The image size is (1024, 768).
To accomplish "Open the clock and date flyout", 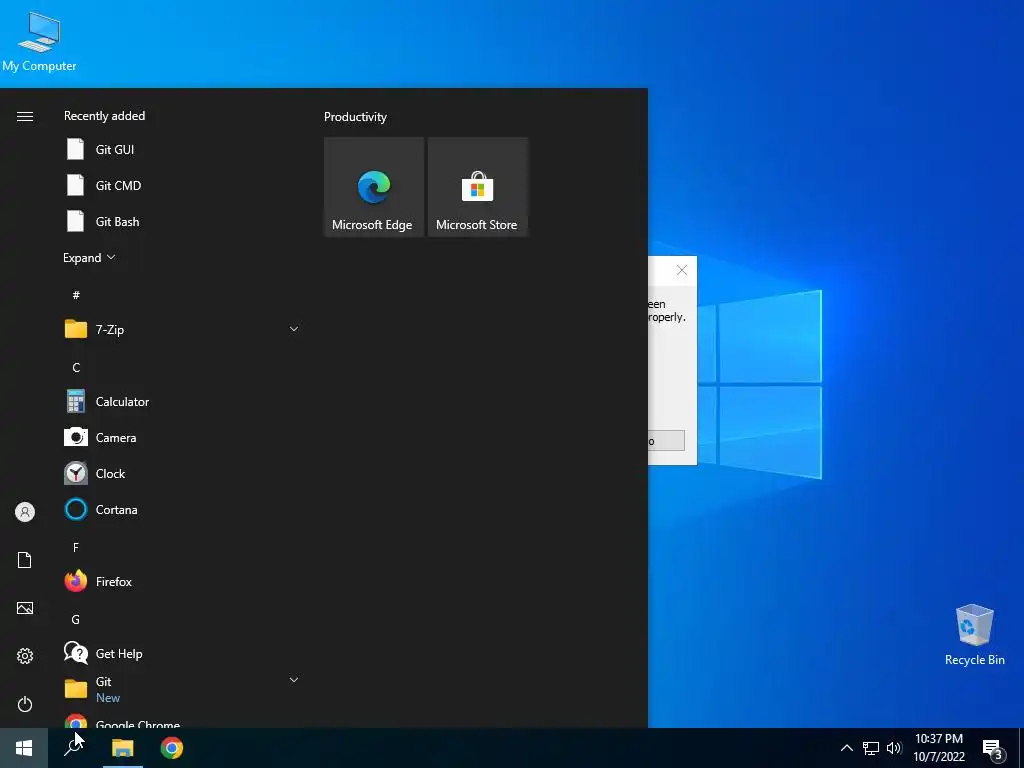I will [x=939, y=748].
